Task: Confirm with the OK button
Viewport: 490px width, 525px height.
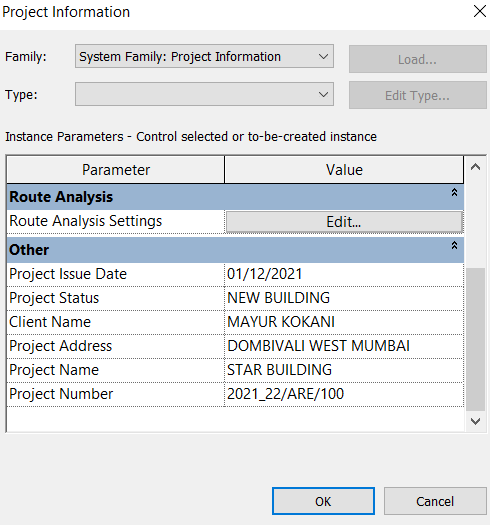Action: [323, 501]
